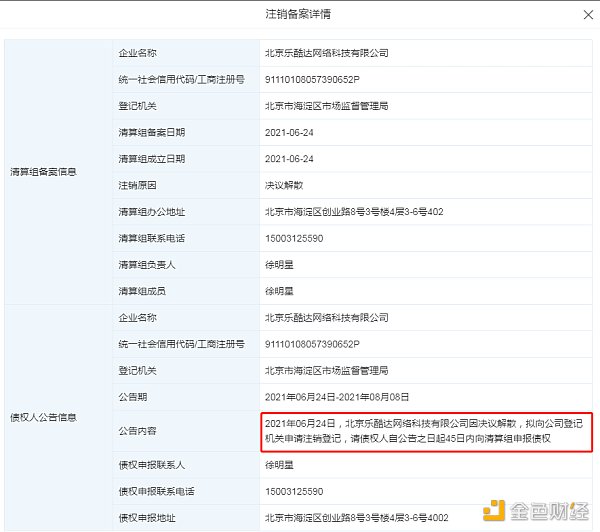Click credit code 91110108057390652P in the 债权人公告信息 section
Screen dimensions: 600x532
point(312,344)
